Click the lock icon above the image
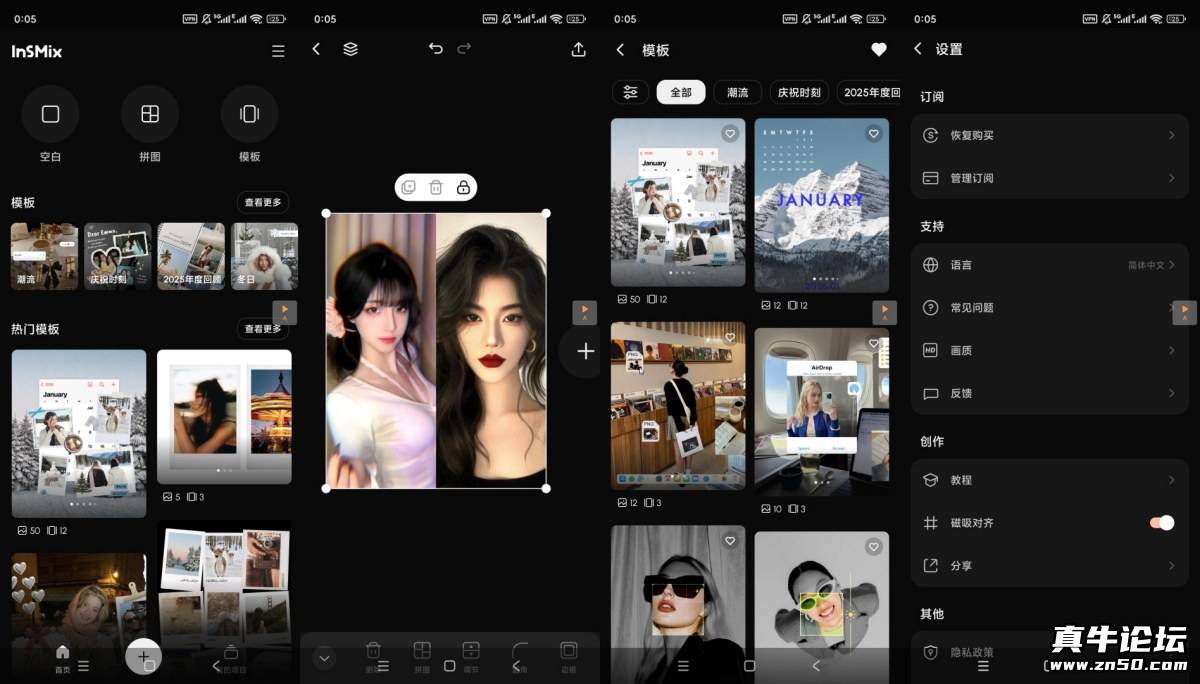 (463, 187)
